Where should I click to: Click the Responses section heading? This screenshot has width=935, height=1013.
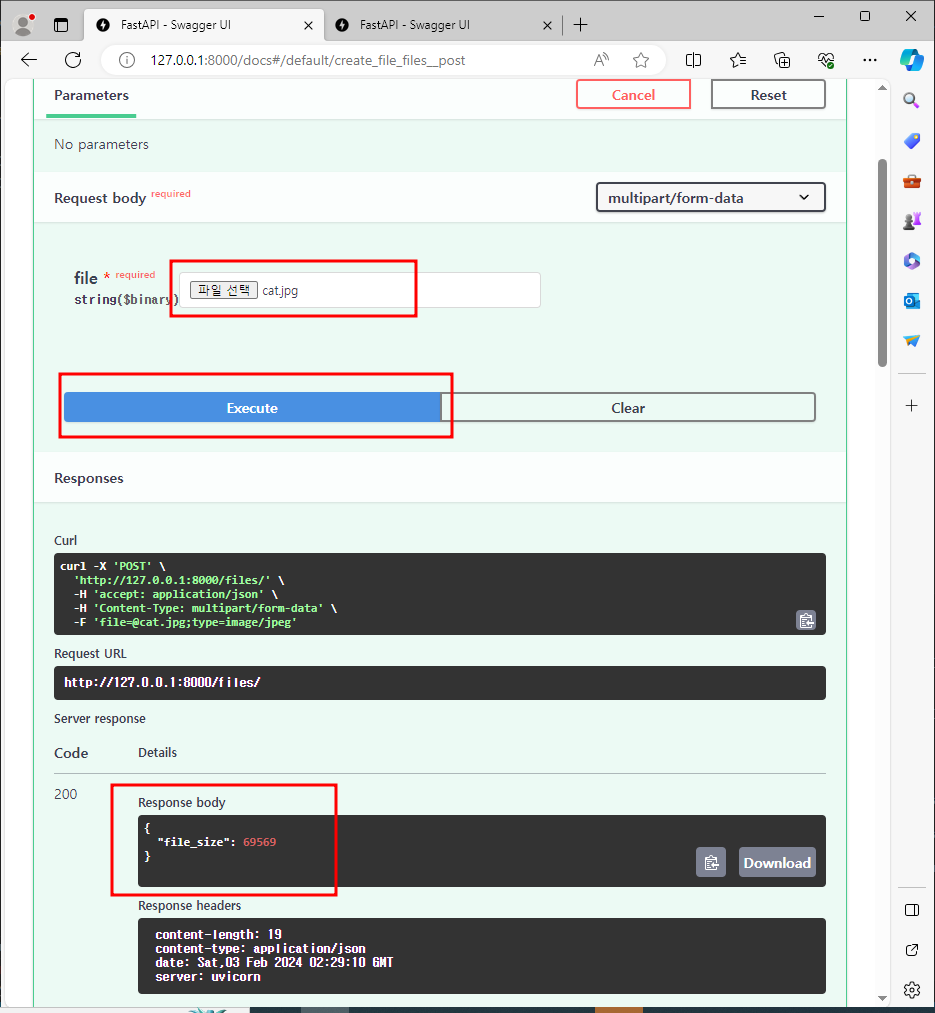pos(89,478)
